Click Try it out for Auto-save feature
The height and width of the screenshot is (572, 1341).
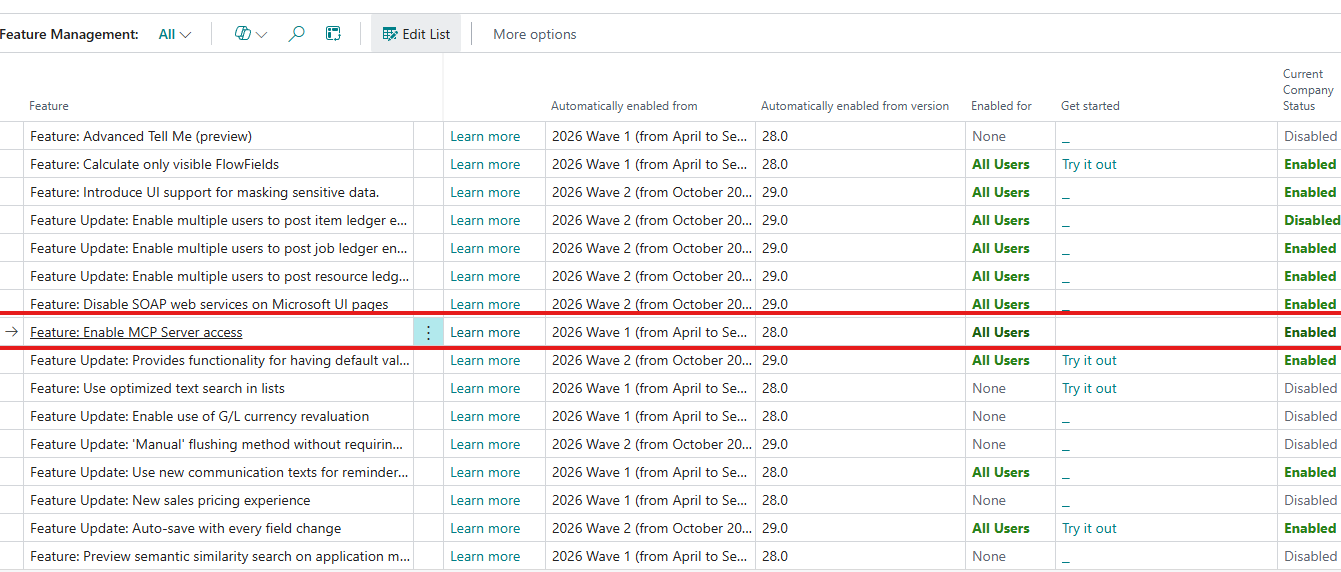coord(1089,528)
